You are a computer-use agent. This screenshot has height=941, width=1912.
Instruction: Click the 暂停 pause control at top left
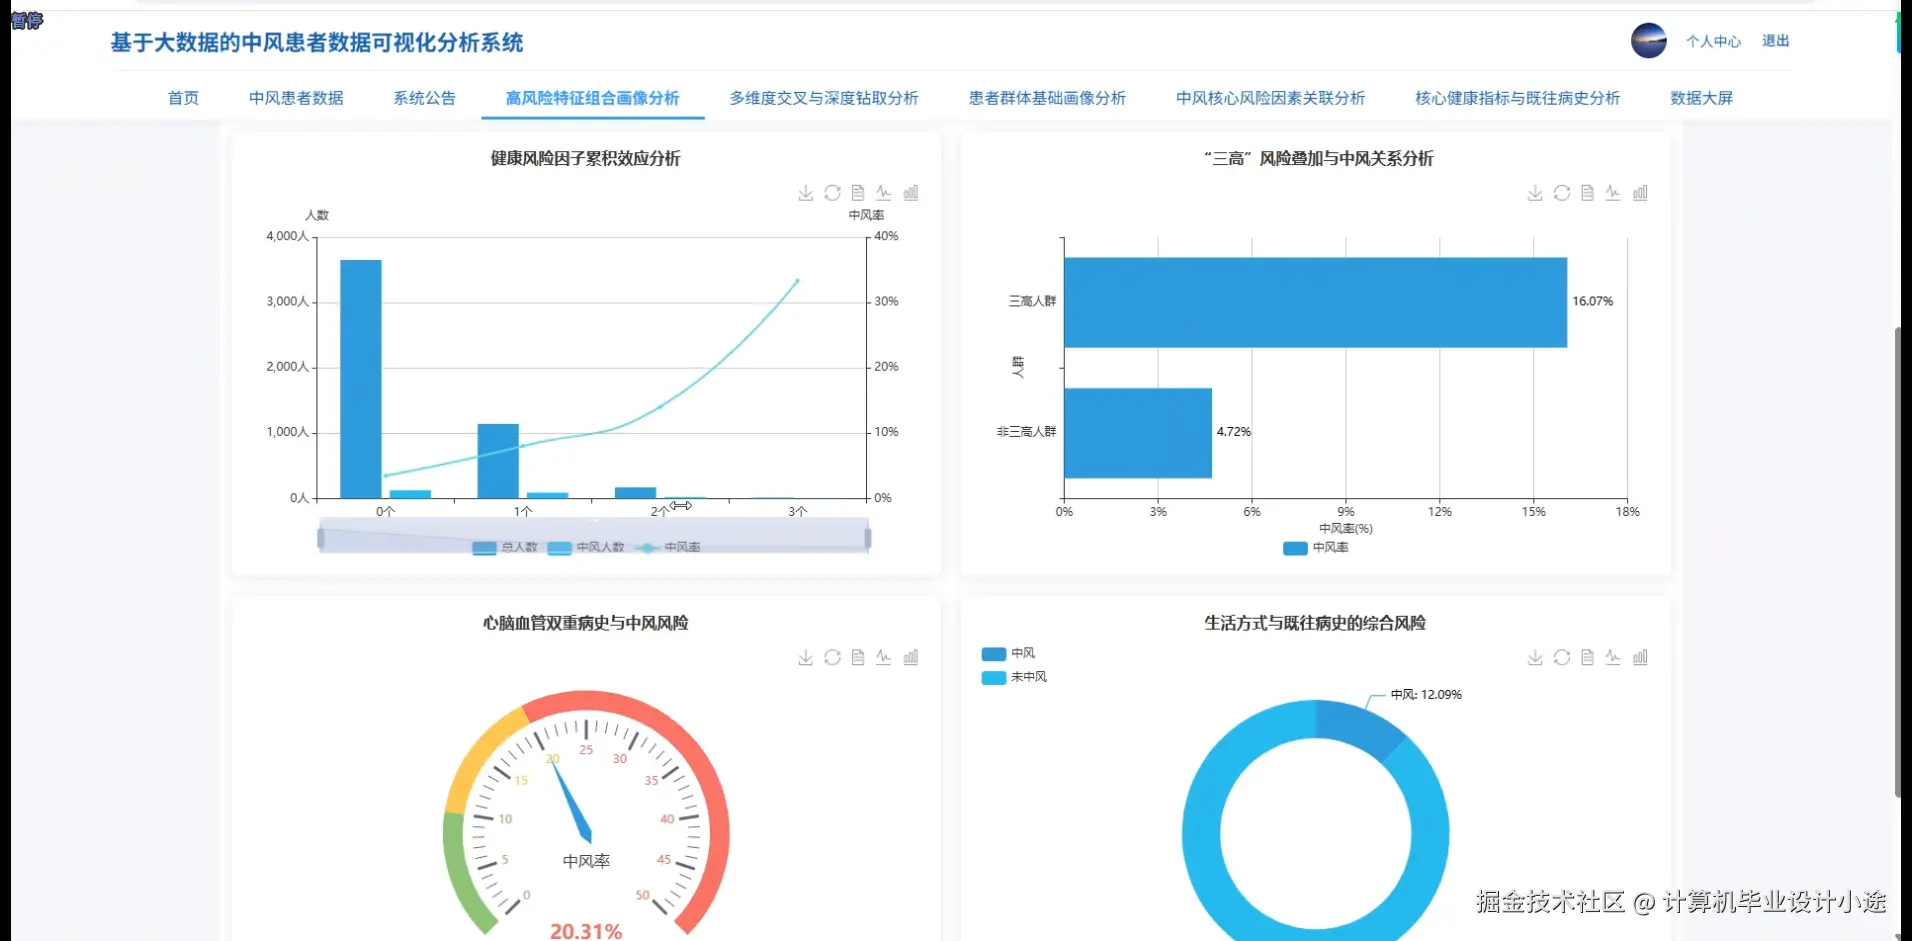point(26,21)
